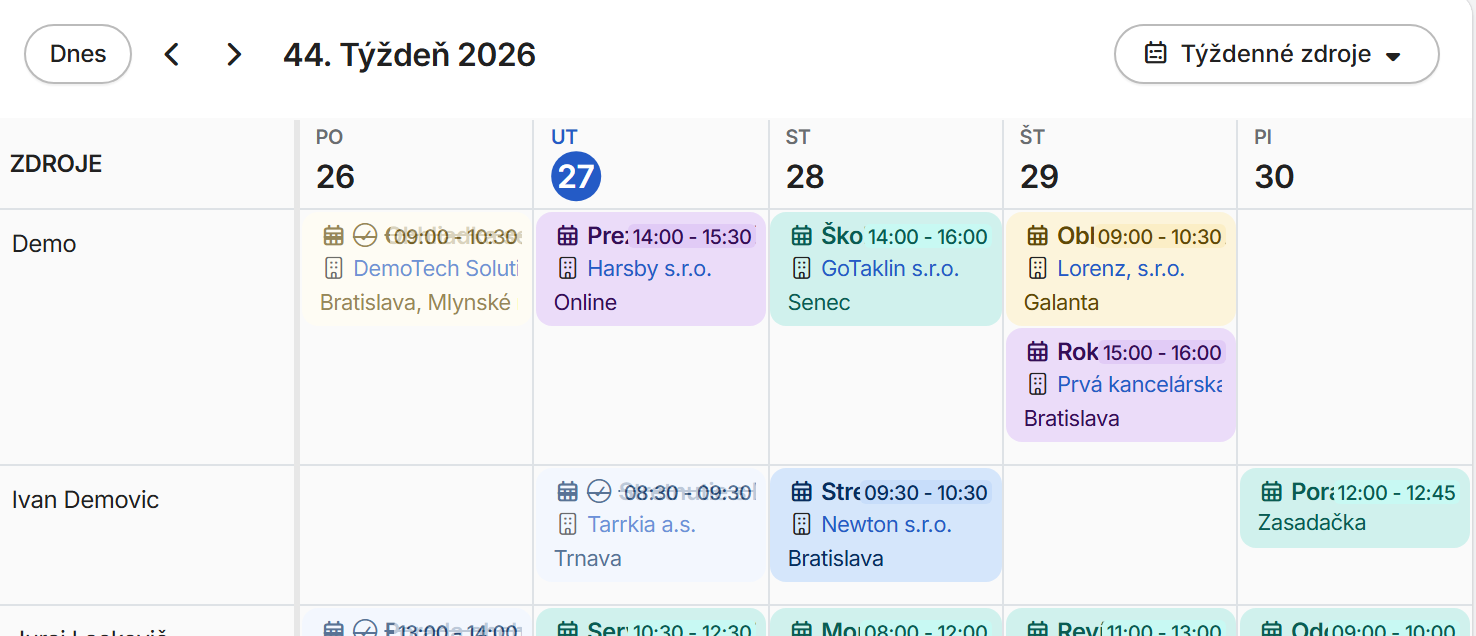The image size is (1476, 636).
Task: Open Lorenz, s.r.o. company link
Action: tap(1121, 268)
